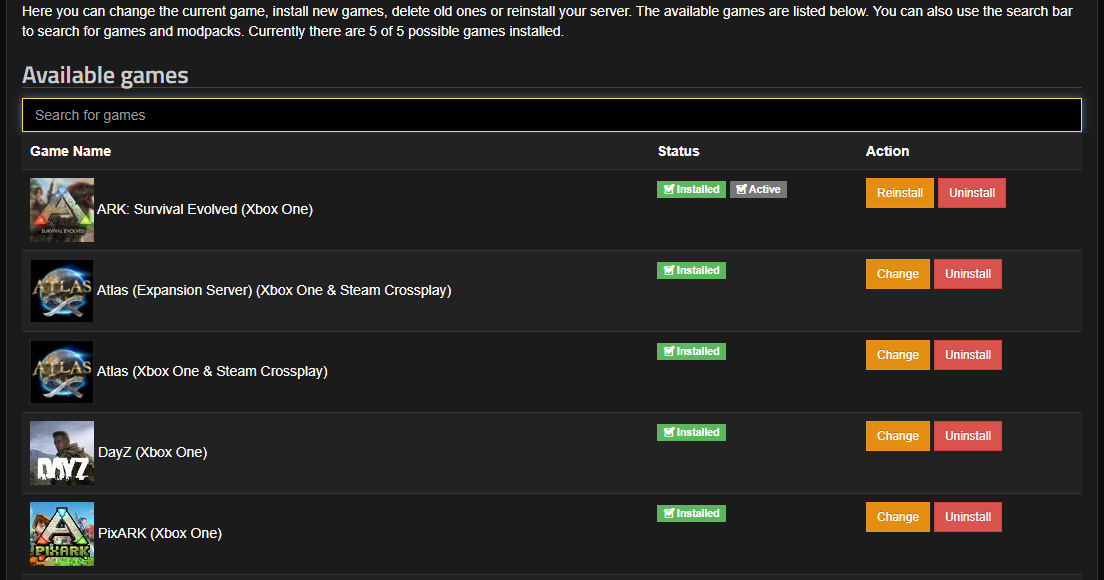1104x580 pixels.
Task: Change active game to DayZ
Action: pos(898,436)
